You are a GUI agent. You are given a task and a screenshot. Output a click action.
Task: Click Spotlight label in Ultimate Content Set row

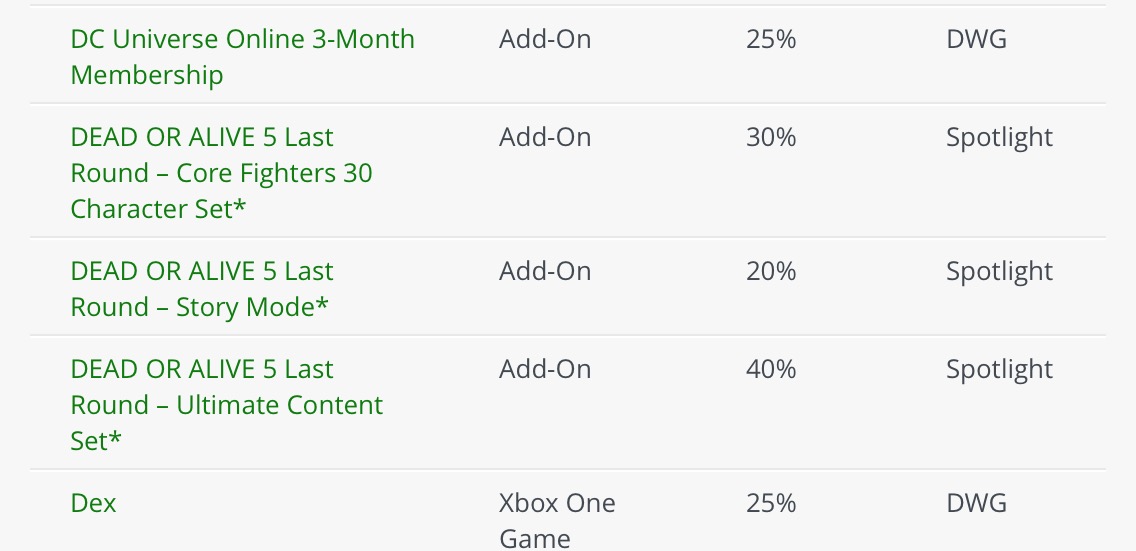click(x=999, y=370)
